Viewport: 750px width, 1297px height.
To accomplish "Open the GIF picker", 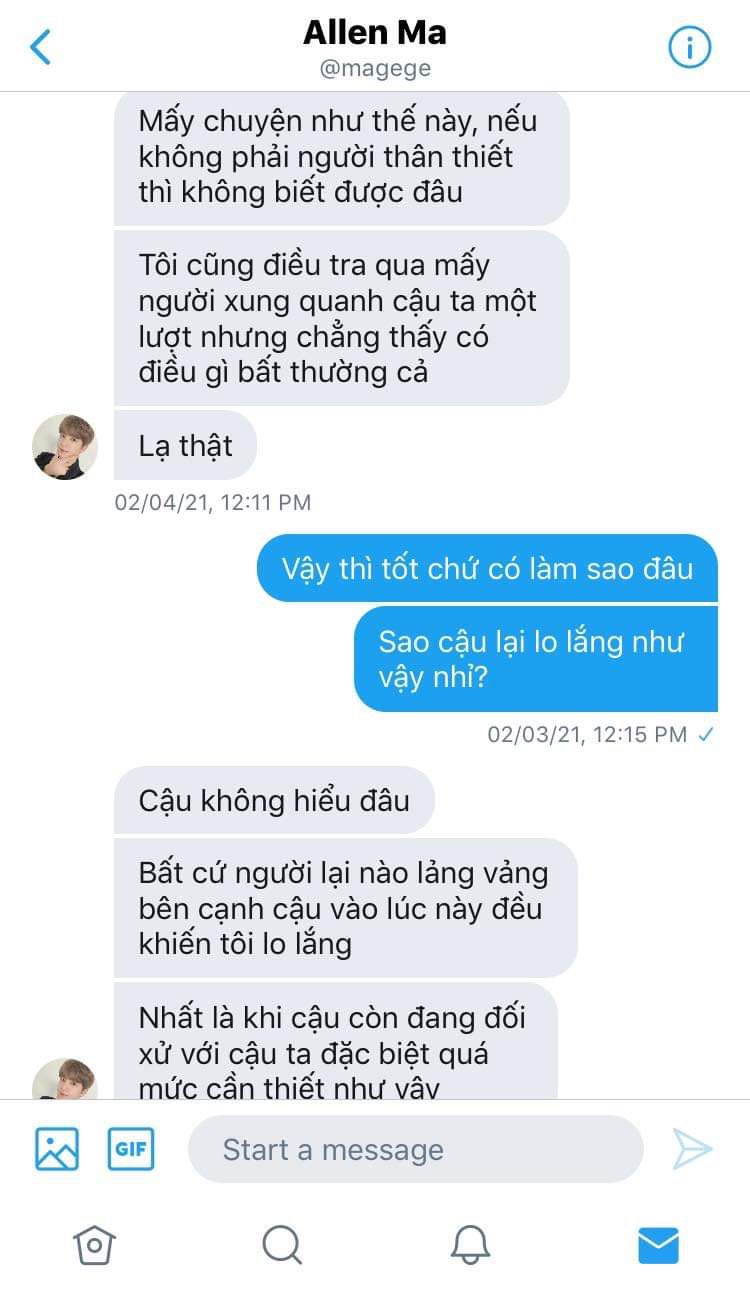I will [131, 1149].
